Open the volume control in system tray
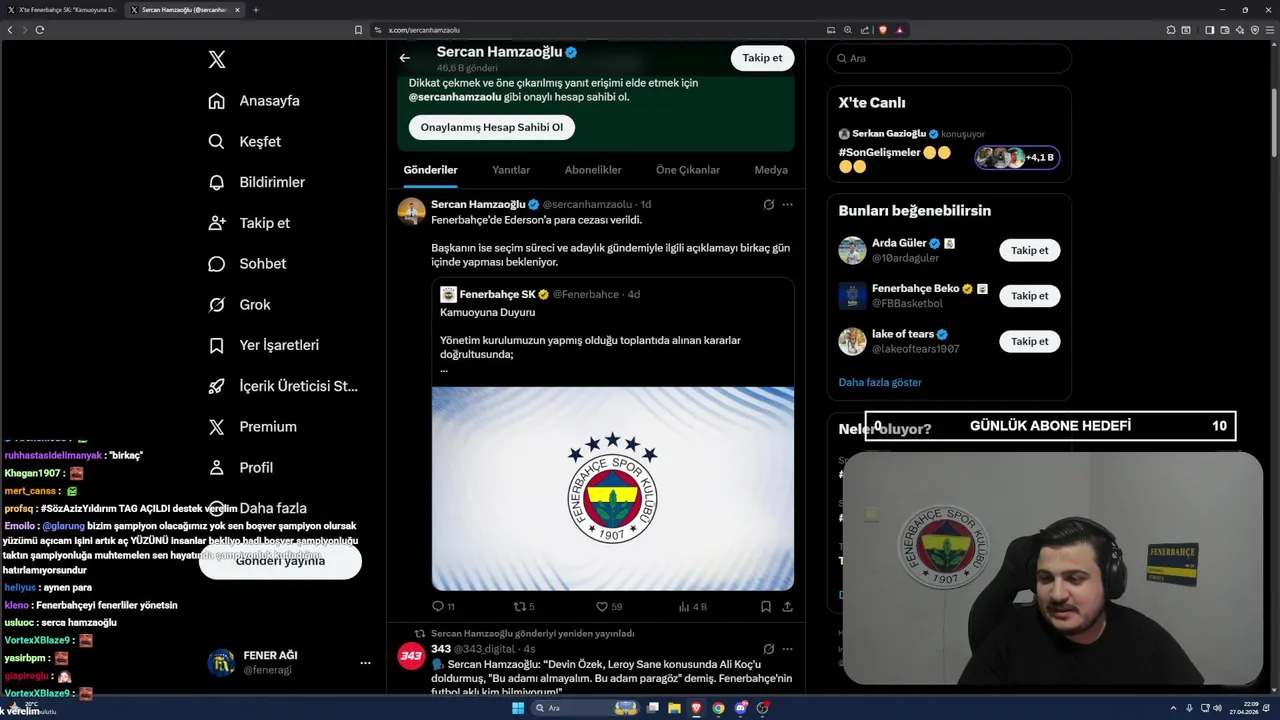The image size is (1280, 720). coord(1217,708)
